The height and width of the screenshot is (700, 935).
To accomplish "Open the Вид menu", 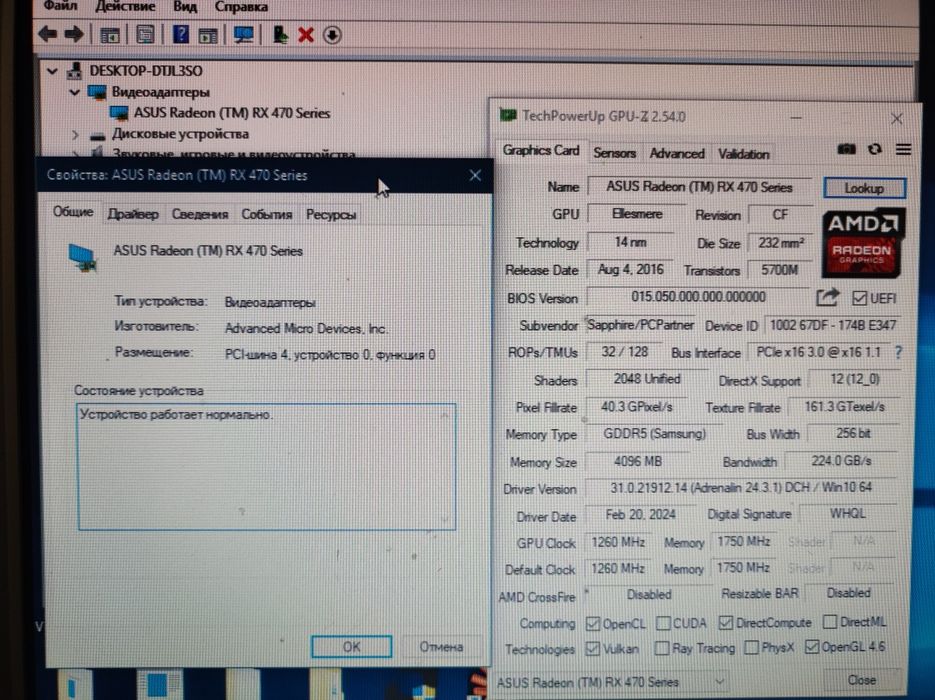I will coord(185,7).
